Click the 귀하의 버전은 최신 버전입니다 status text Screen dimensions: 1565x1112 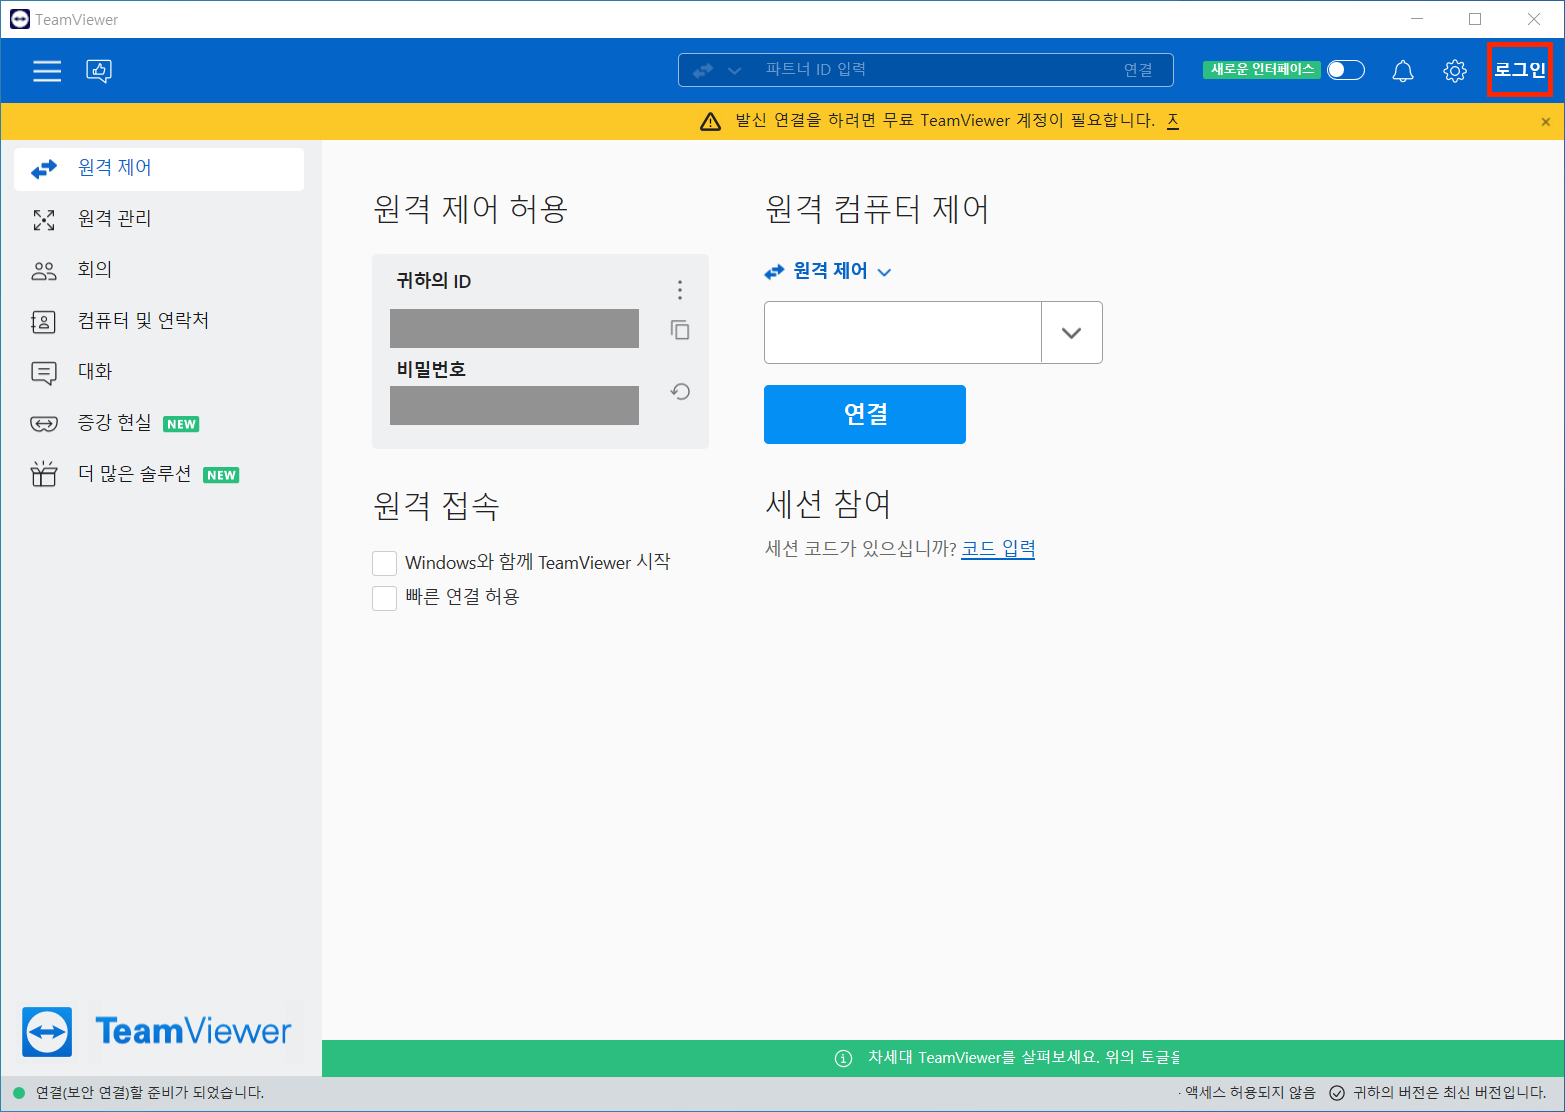[1450, 1093]
